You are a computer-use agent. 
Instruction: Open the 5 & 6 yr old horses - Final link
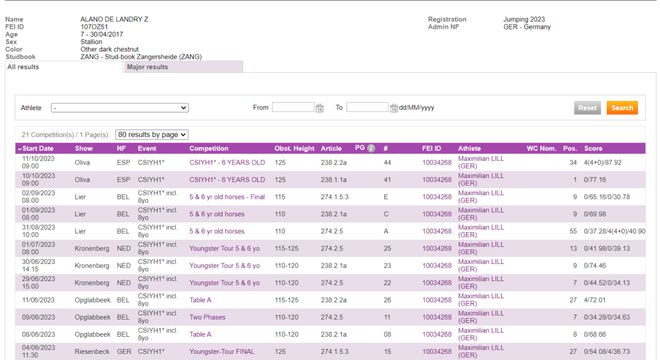point(227,197)
